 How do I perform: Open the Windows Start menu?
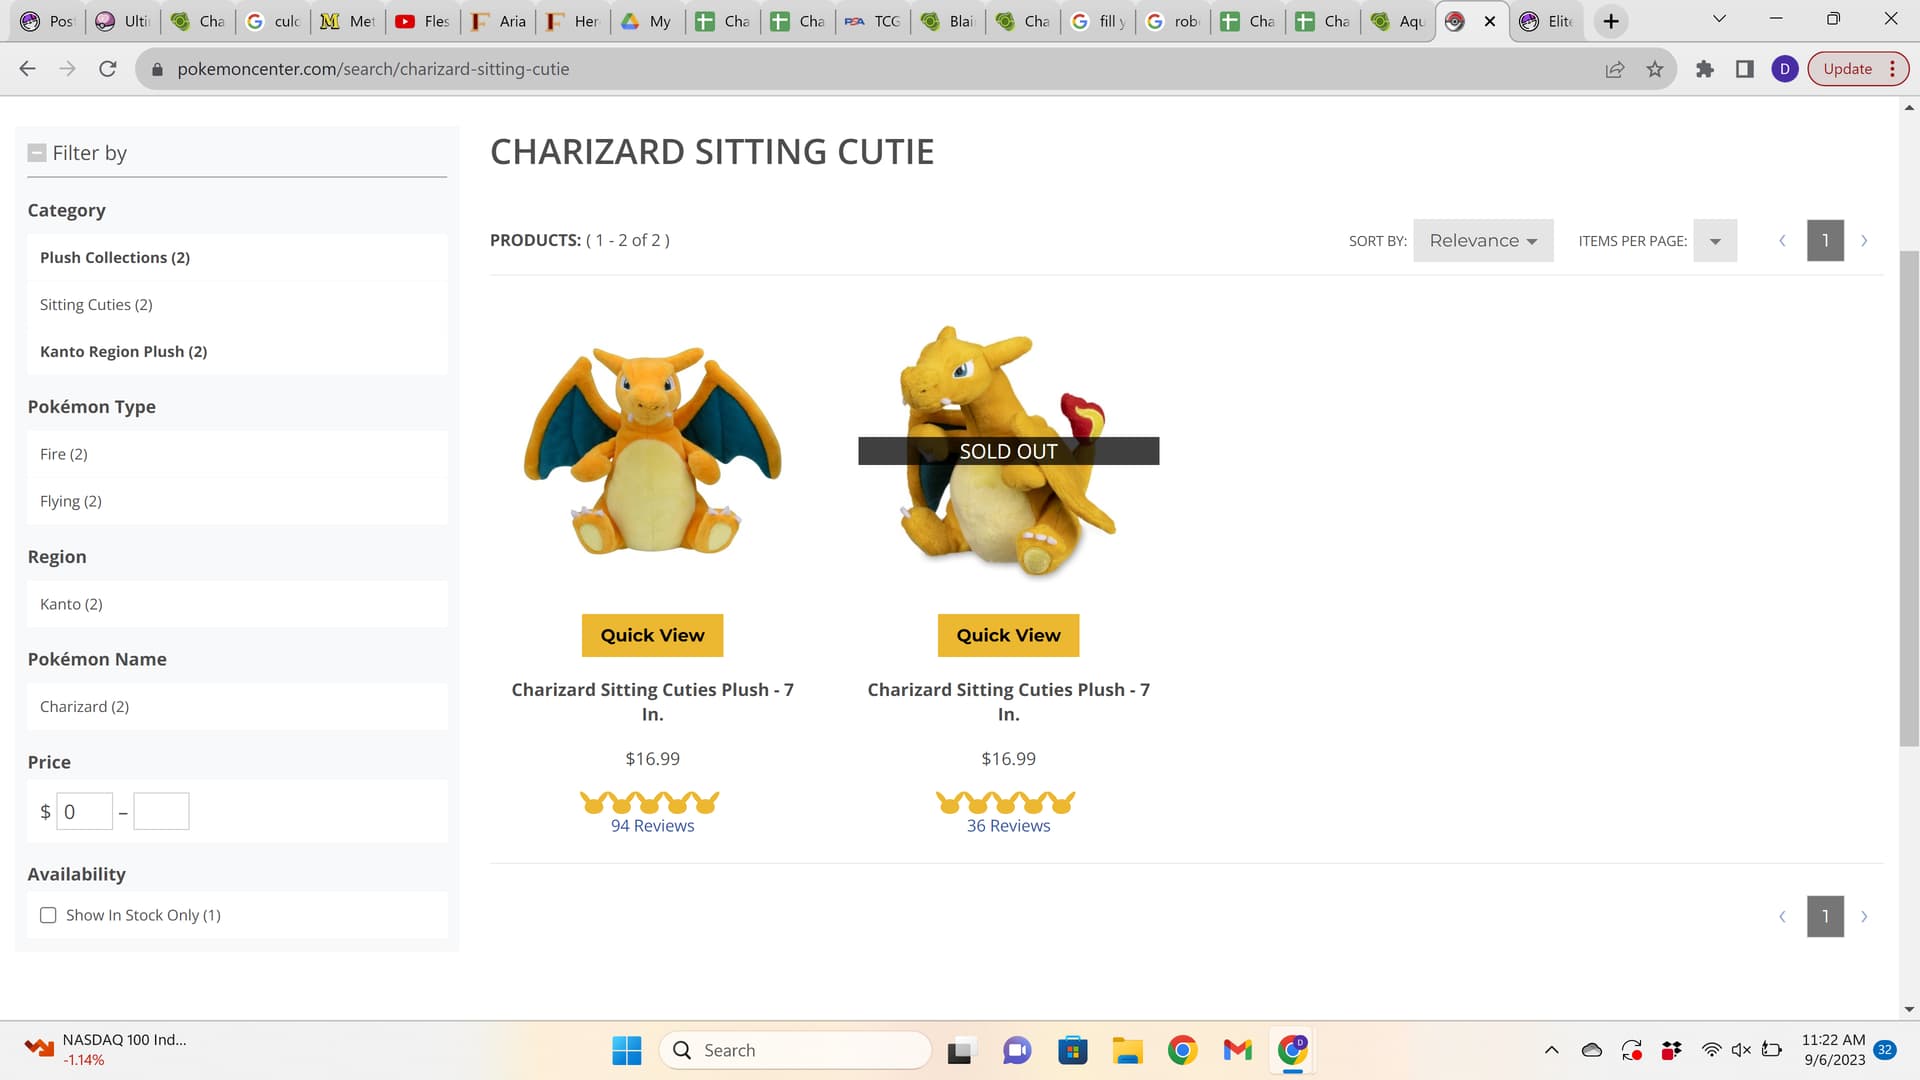click(x=627, y=1050)
